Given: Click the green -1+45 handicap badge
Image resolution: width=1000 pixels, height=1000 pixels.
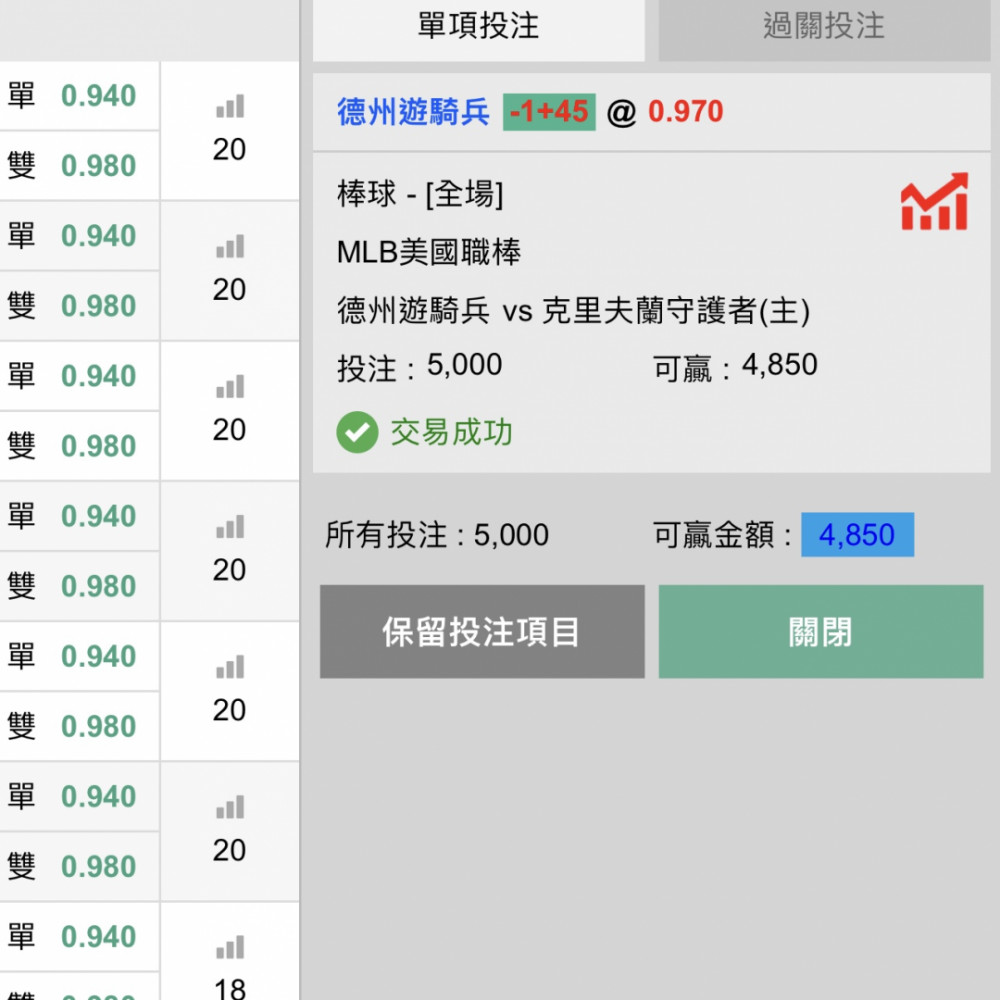Looking at the screenshot, I should [549, 112].
